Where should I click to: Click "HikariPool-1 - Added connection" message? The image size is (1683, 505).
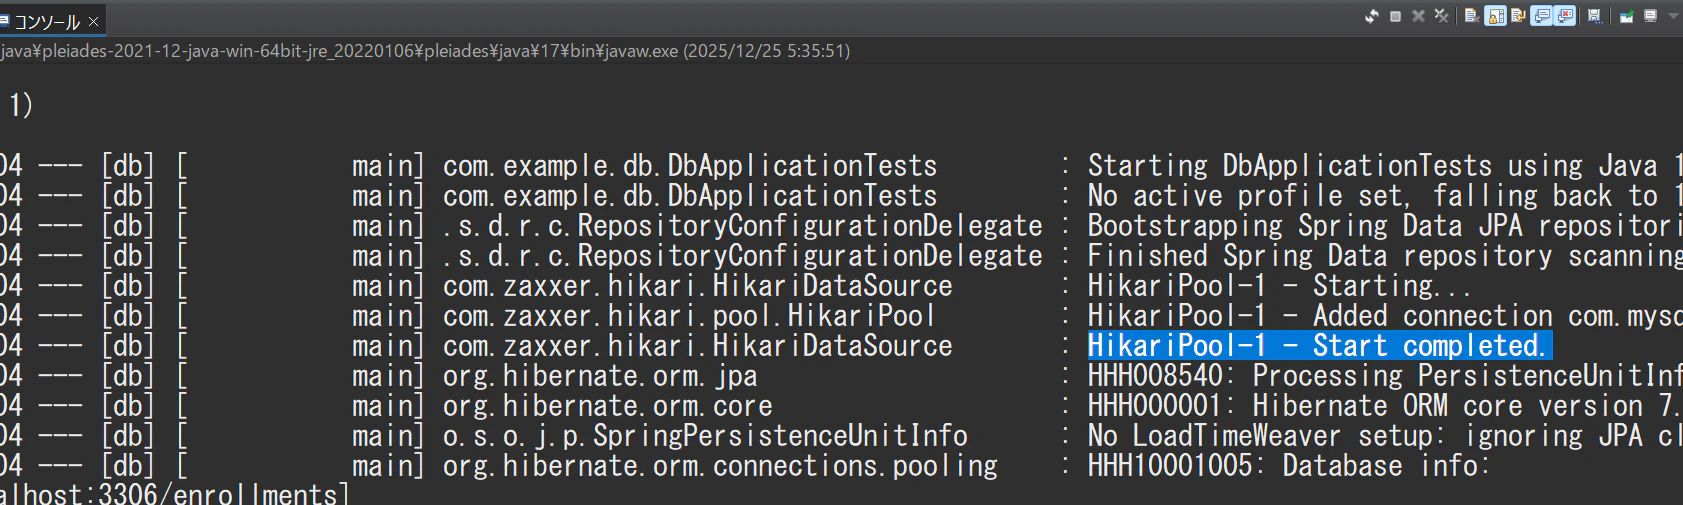1384,316
